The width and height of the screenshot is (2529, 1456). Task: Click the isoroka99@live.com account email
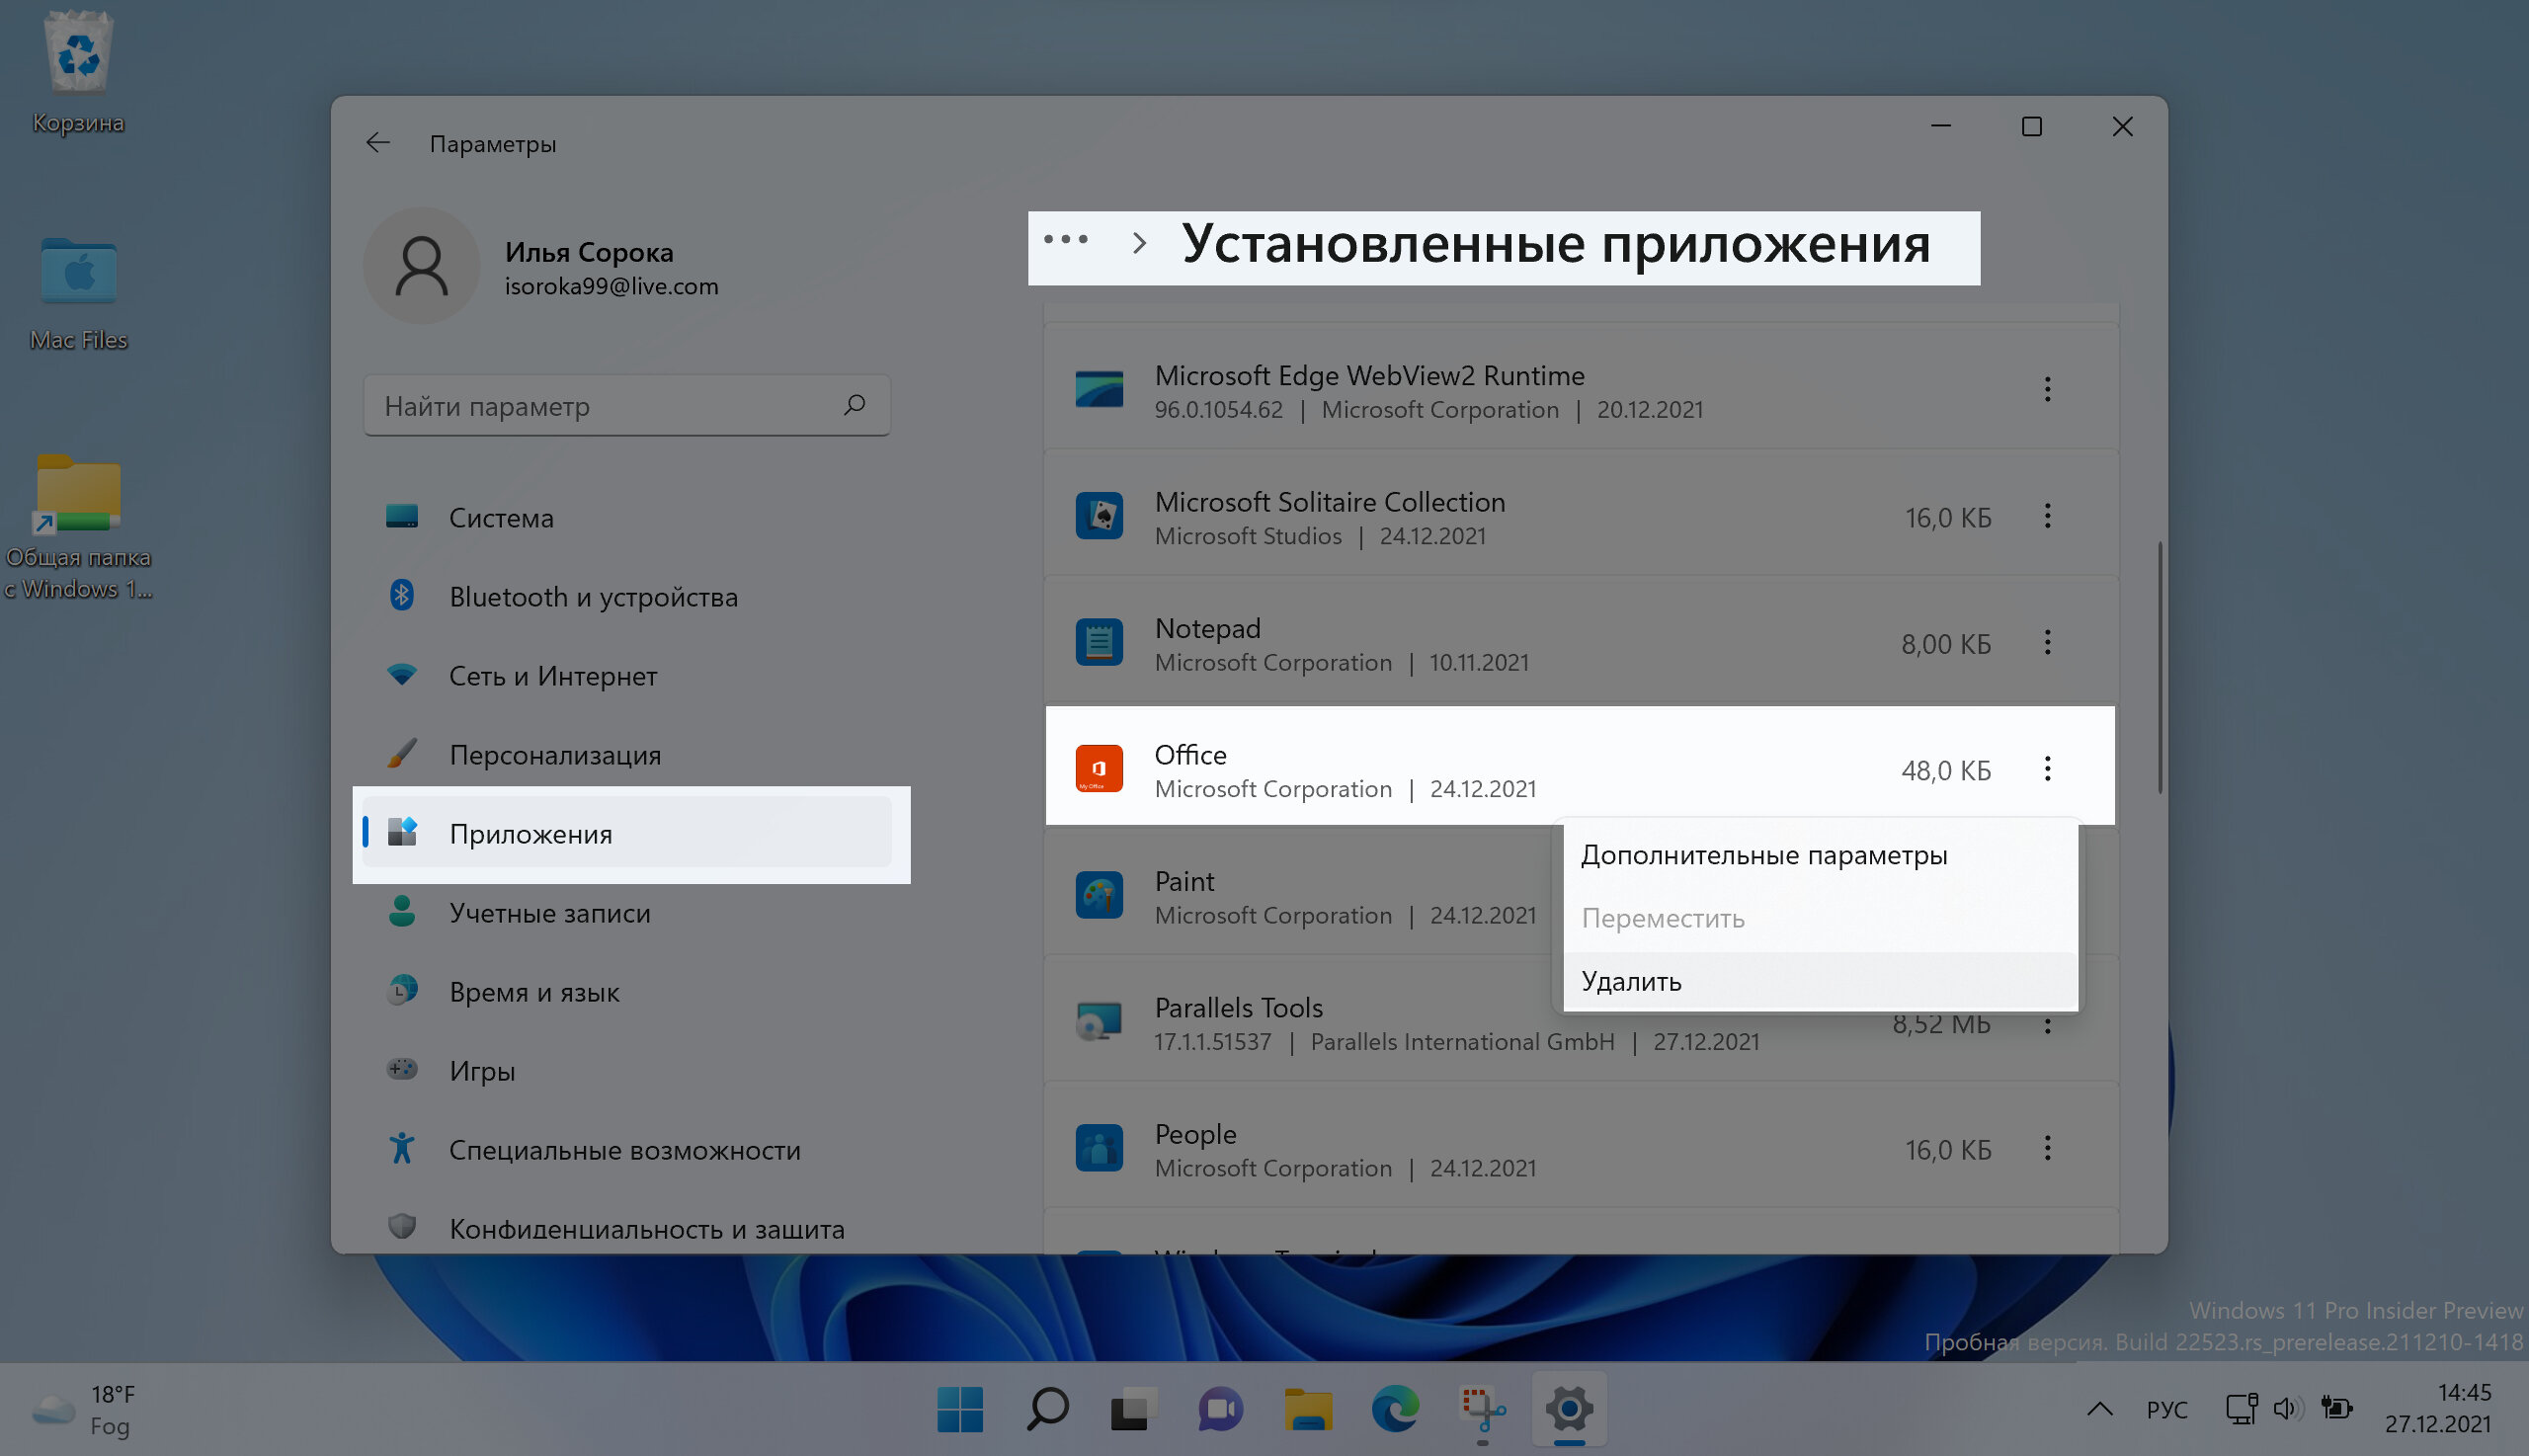pyautogui.click(x=611, y=287)
